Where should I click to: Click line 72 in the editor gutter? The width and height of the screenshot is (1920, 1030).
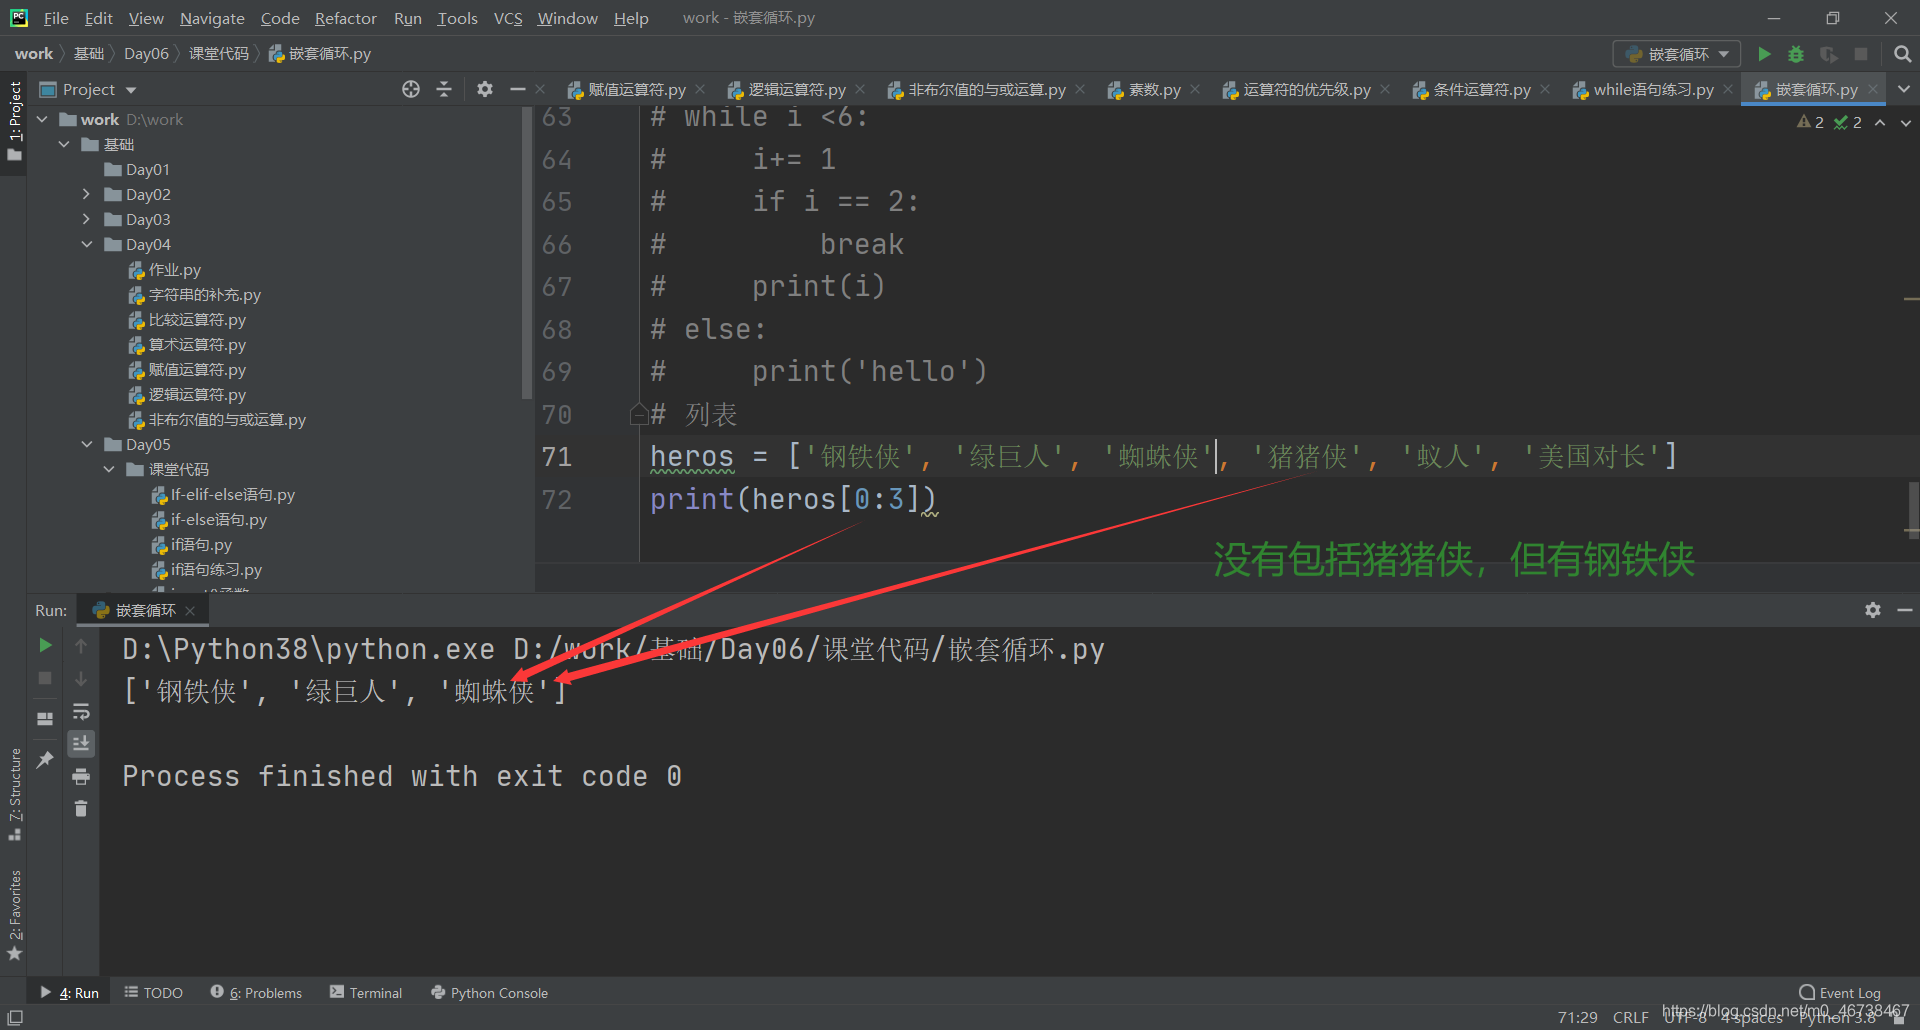click(557, 499)
